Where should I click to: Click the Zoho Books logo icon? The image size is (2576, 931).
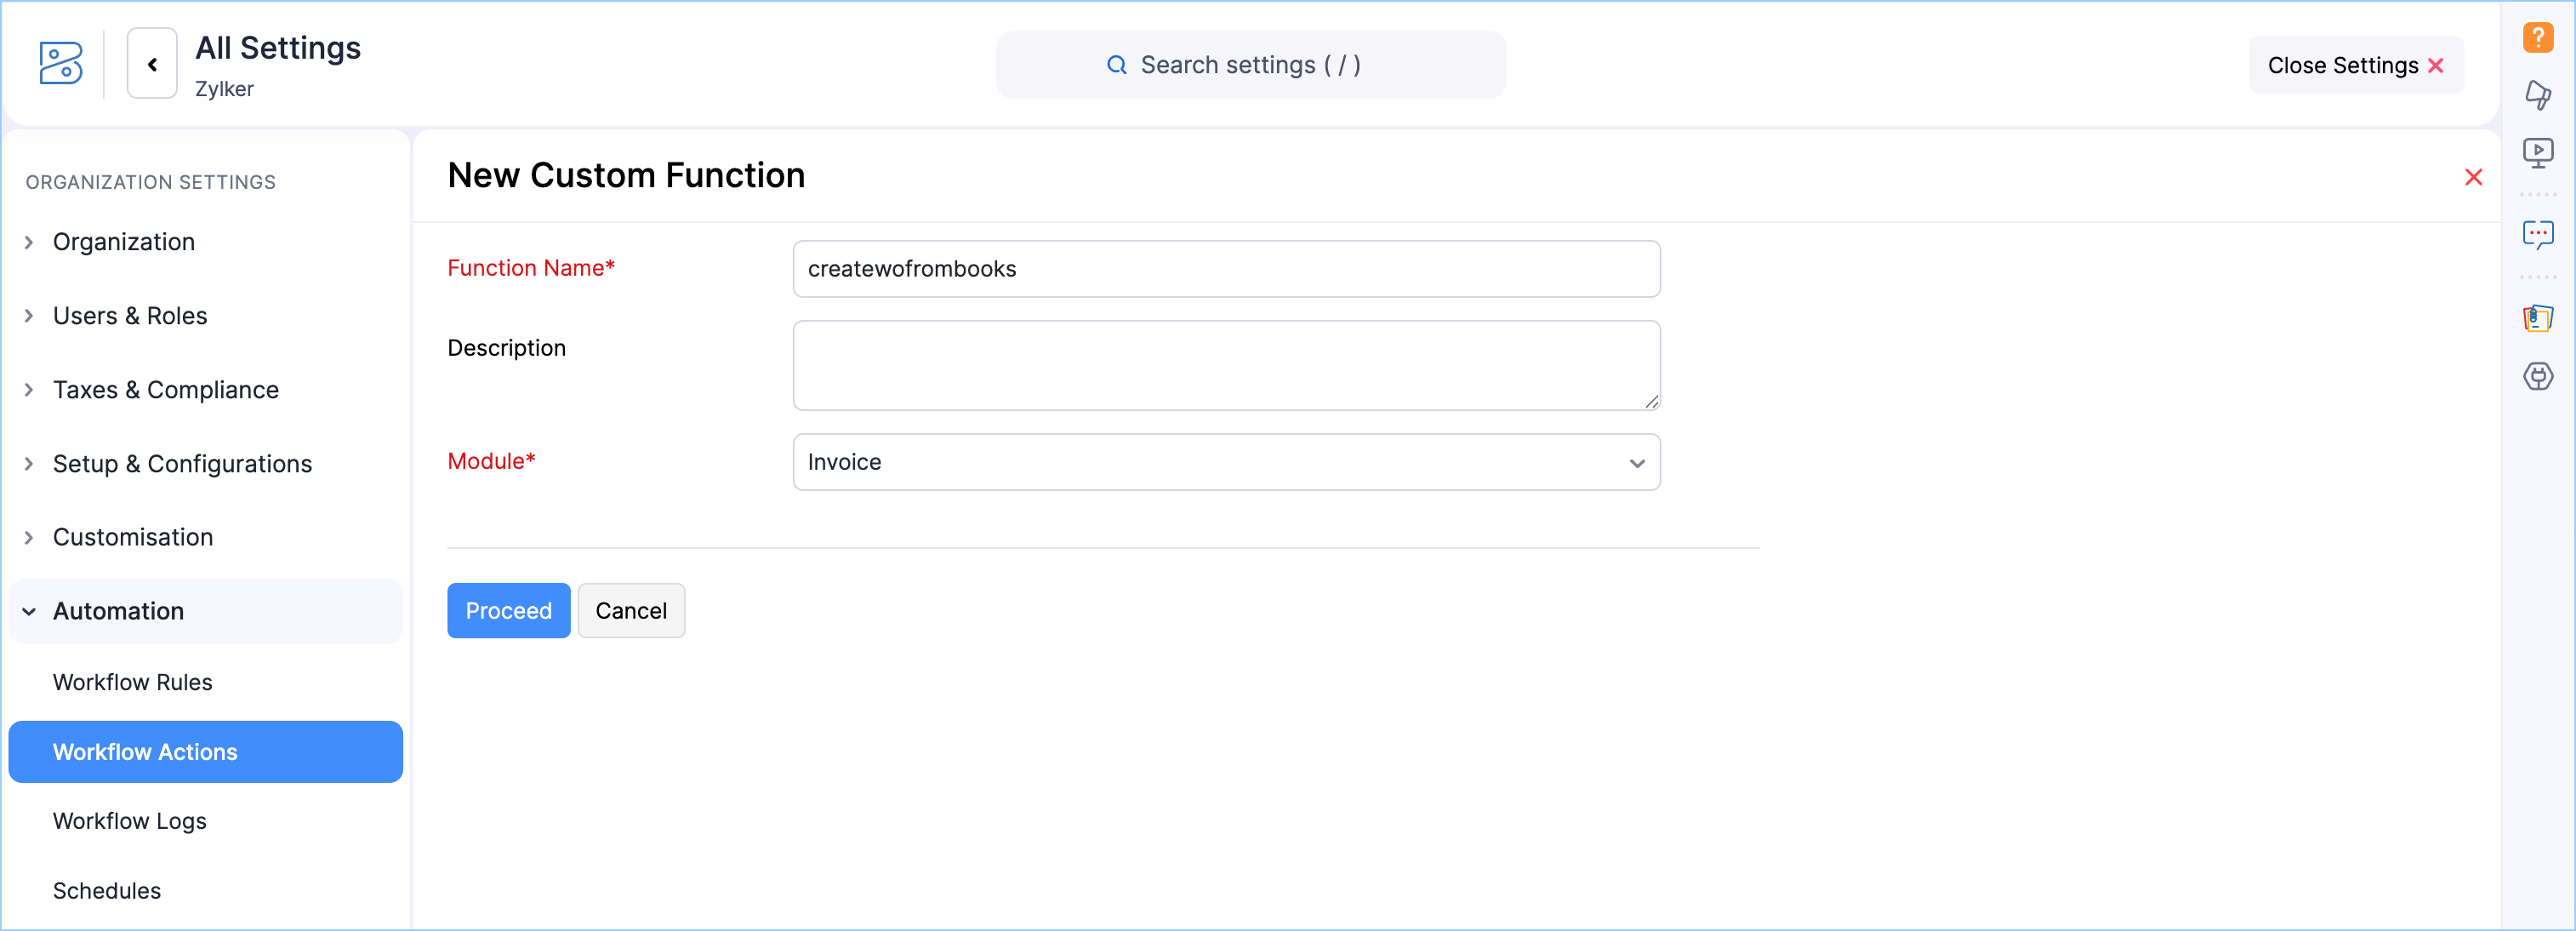point(61,63)
